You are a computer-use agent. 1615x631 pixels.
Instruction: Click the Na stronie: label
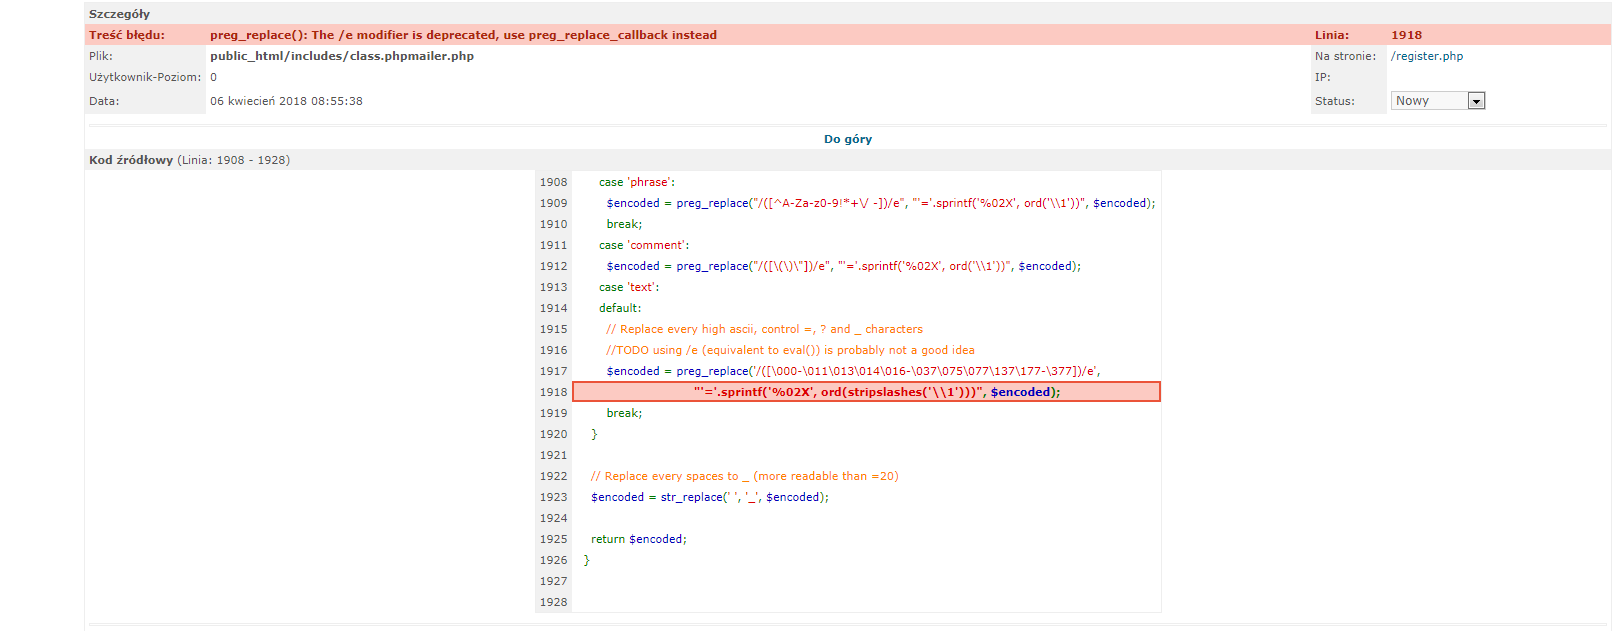pyautogui.click(x=1345, y=56)
